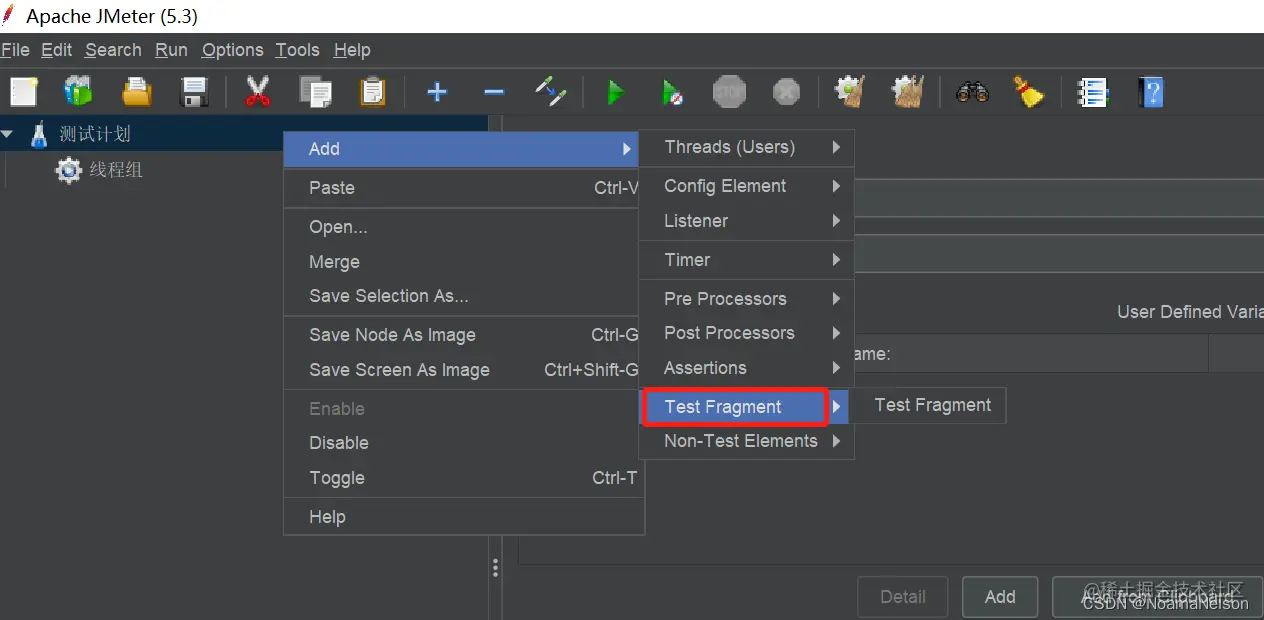
Task: Open the Templates toolbar icon
Action: click(78, 93)
